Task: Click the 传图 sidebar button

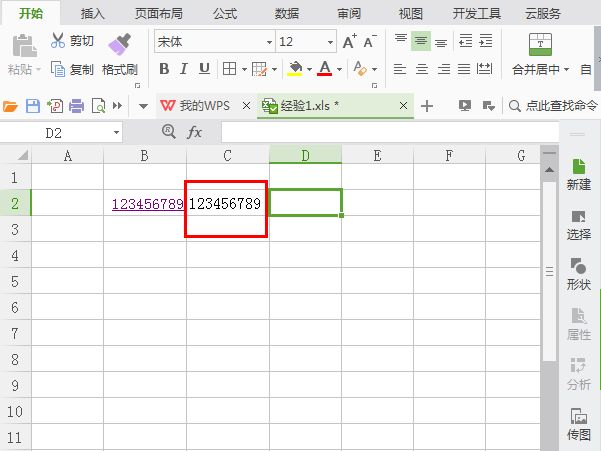Action: point(578,425)
